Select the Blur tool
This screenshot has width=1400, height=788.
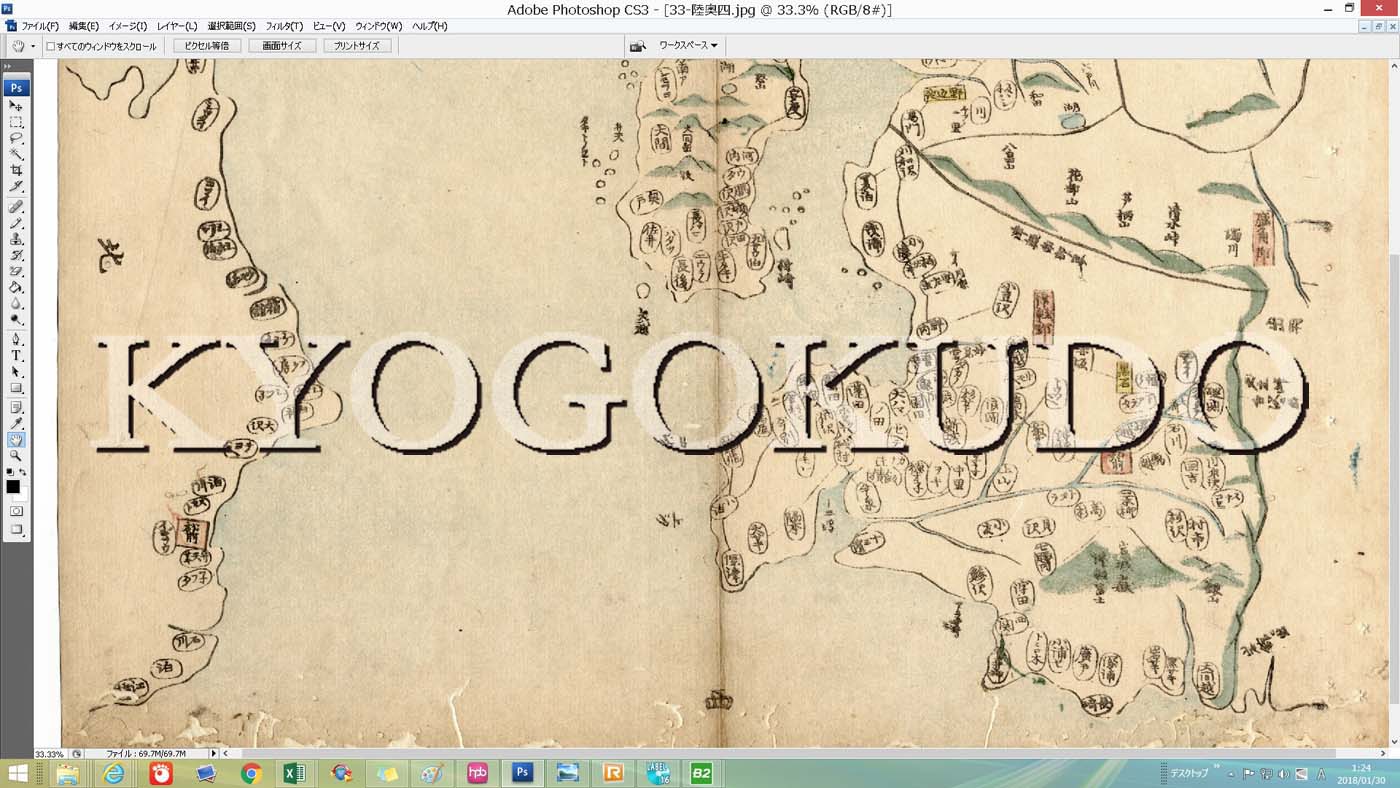pyautogui.click(x=16, y=303)
